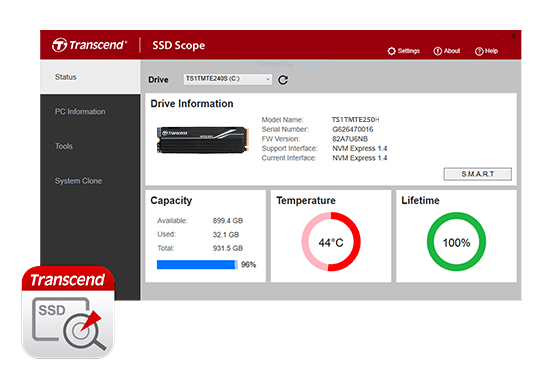The height and width of the screenshot is (376, 550).
Task: Open the About info icon
Action: pos(437,51)
